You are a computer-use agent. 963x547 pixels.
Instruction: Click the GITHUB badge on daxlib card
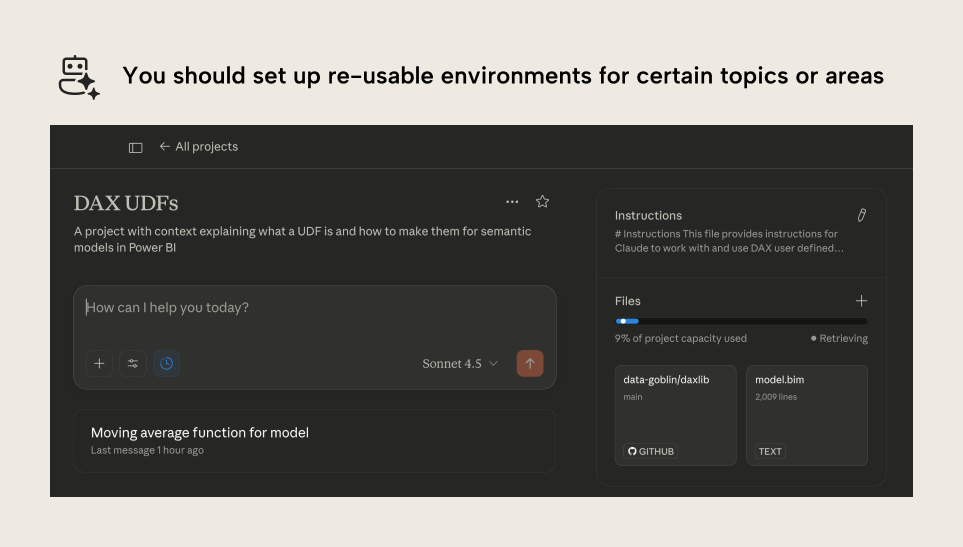pos(651,451)
